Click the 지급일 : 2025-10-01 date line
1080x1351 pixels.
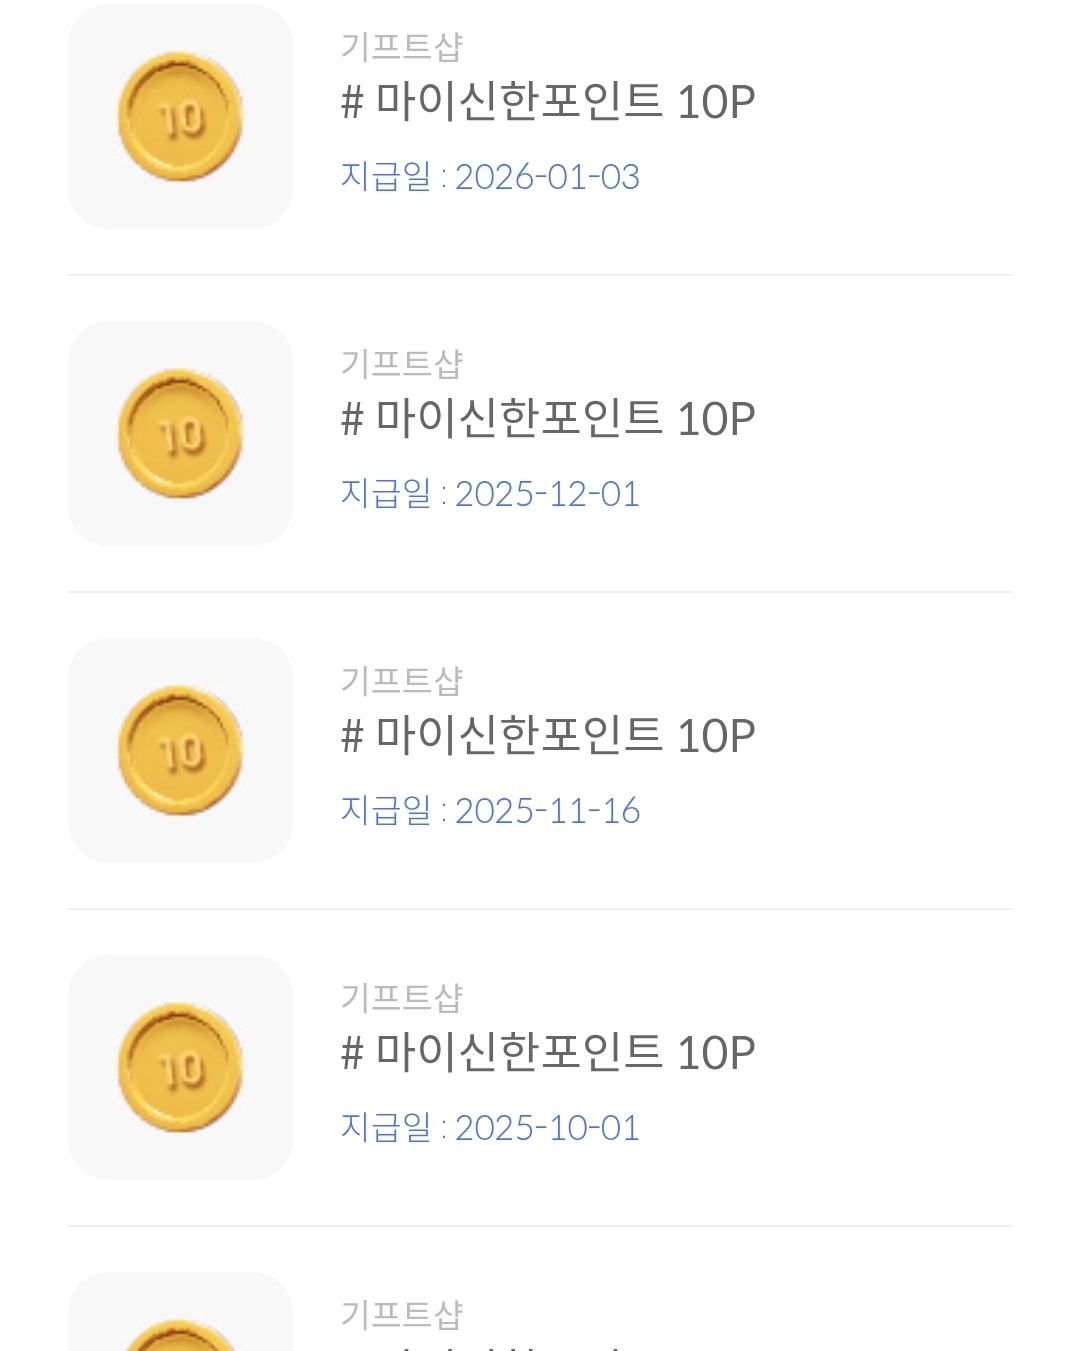(x=490, y=1128)
